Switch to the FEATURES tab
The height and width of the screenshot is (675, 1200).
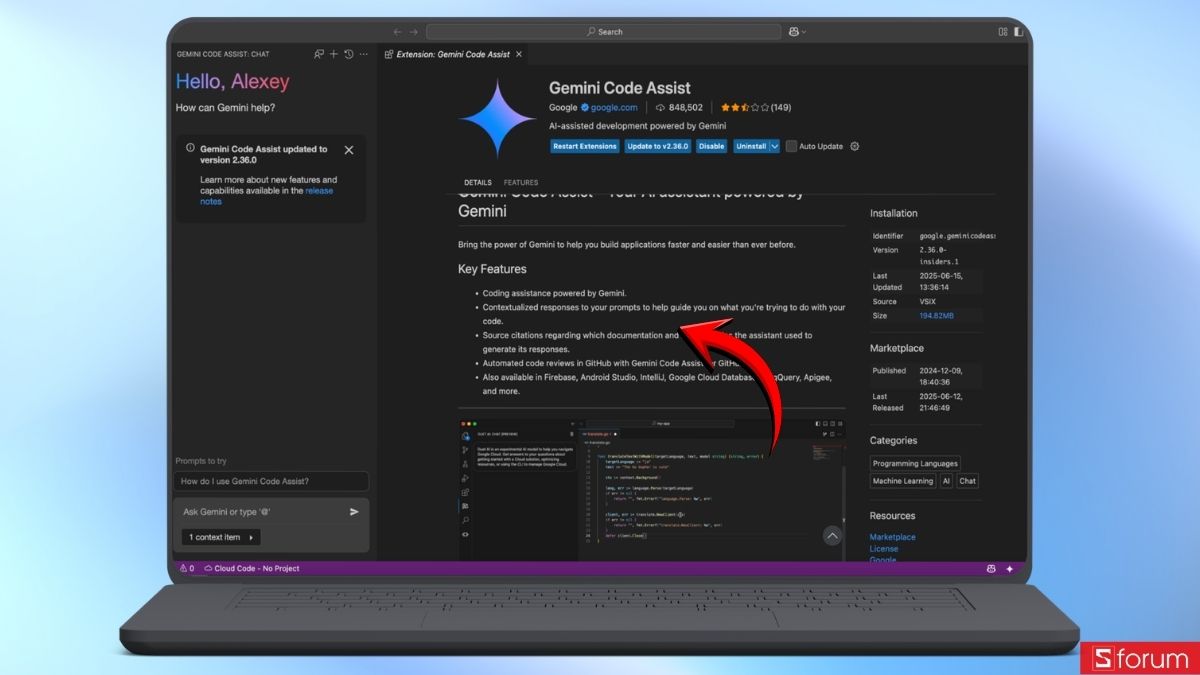click(521, 183)
